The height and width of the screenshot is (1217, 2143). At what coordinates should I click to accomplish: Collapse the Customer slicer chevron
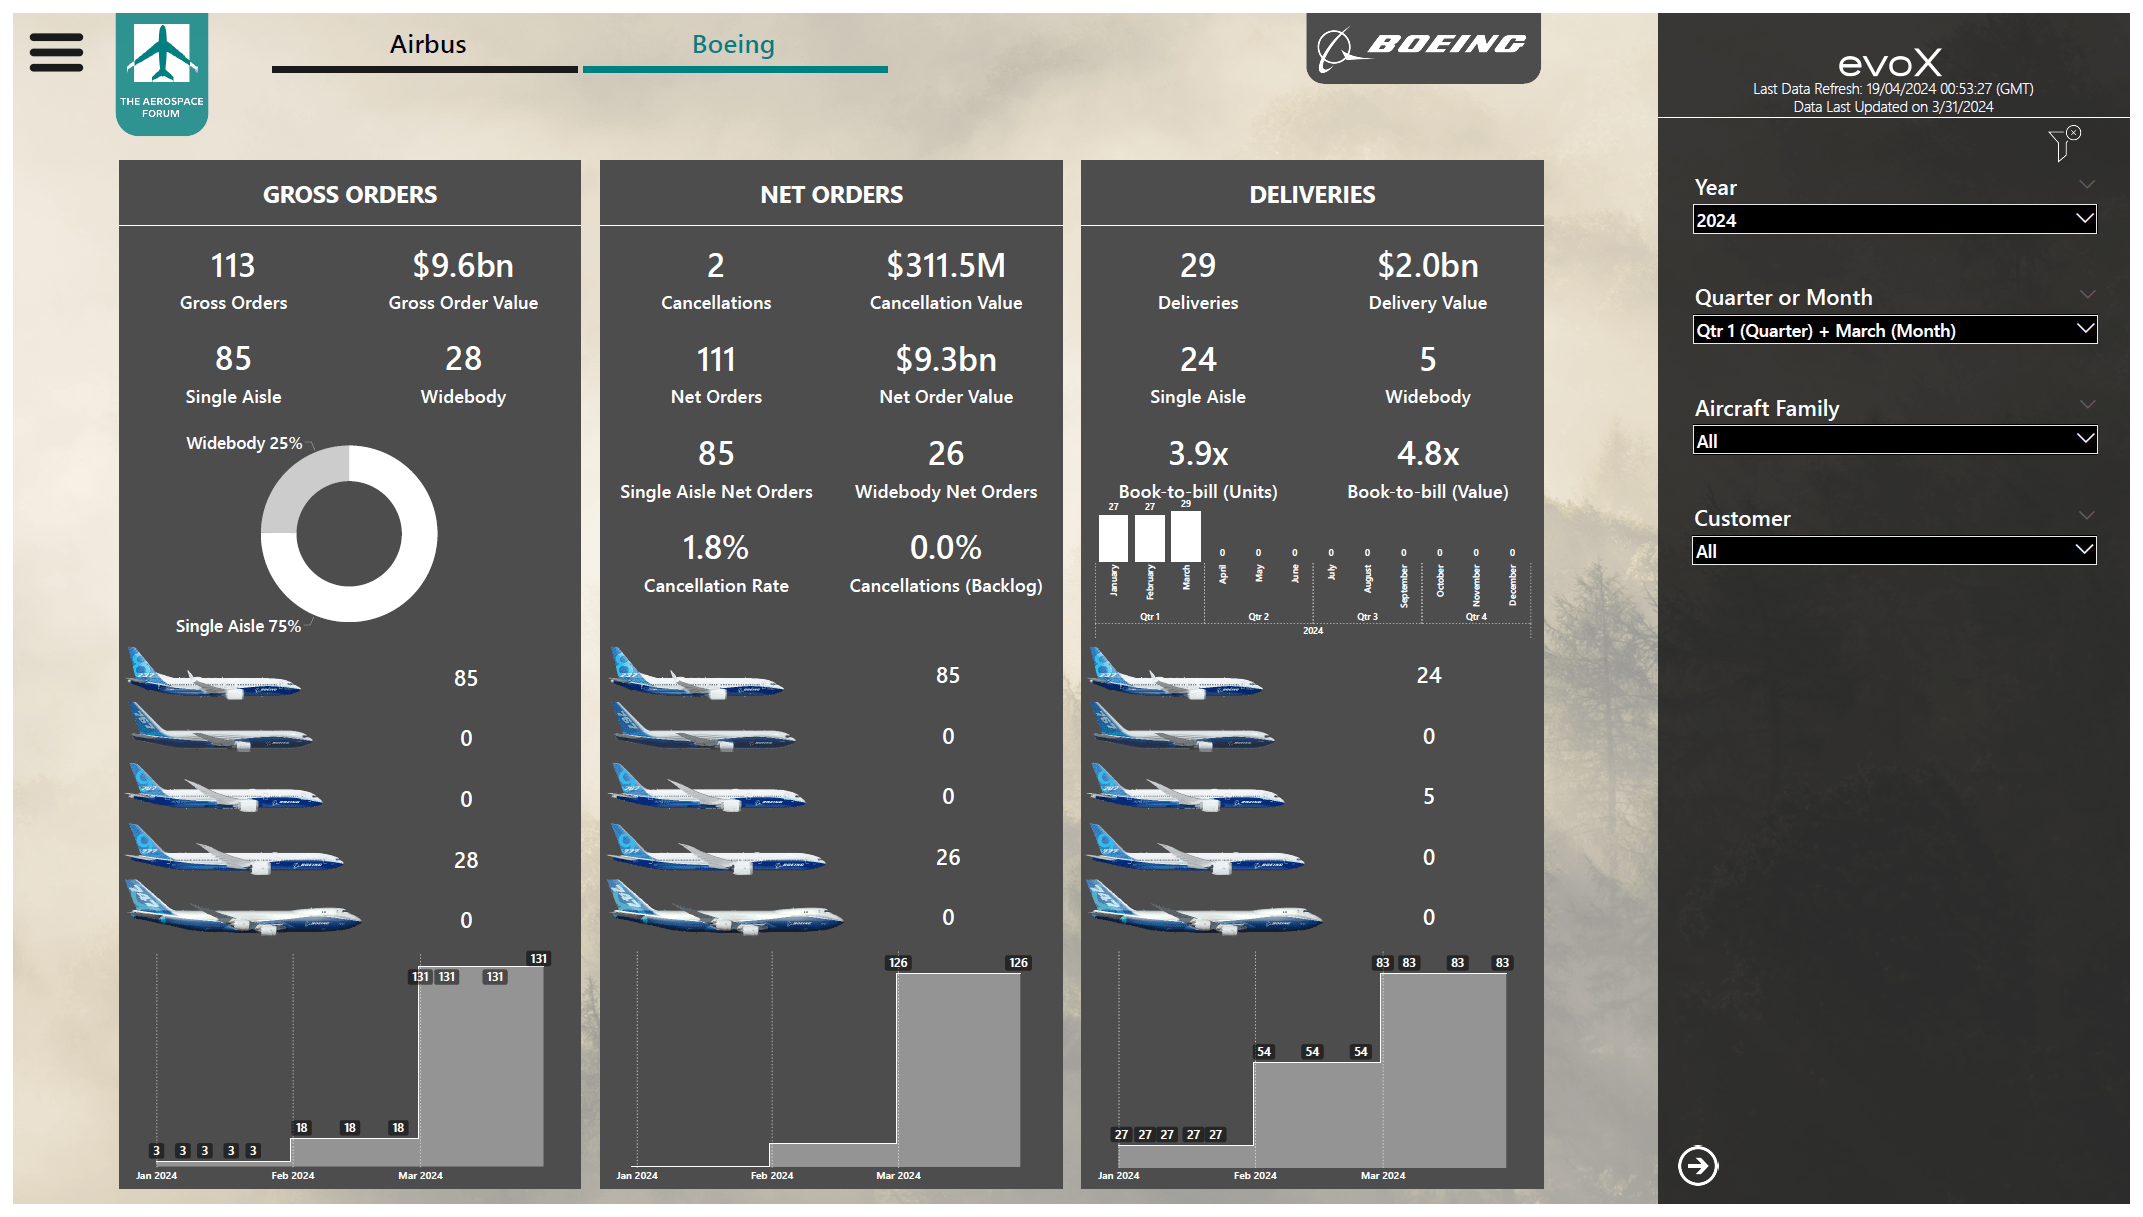(2086, 515)
